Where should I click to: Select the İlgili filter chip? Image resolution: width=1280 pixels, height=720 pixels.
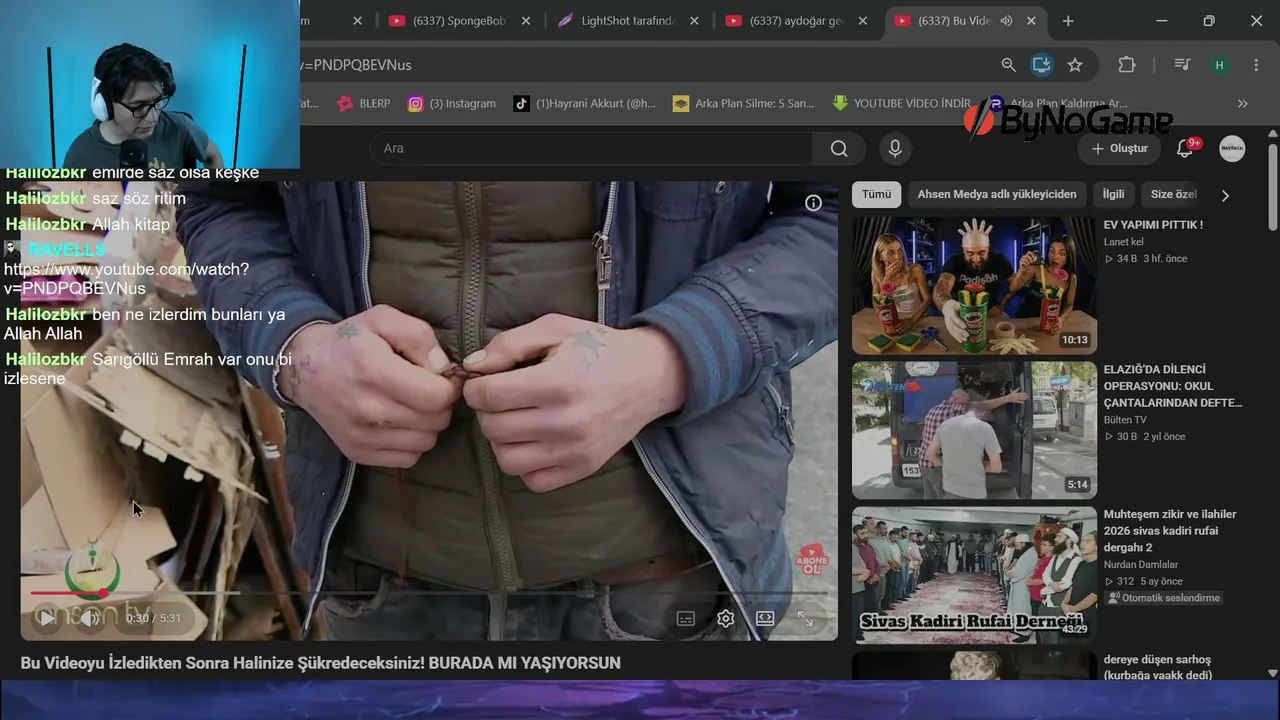(x=1113, y=195)
